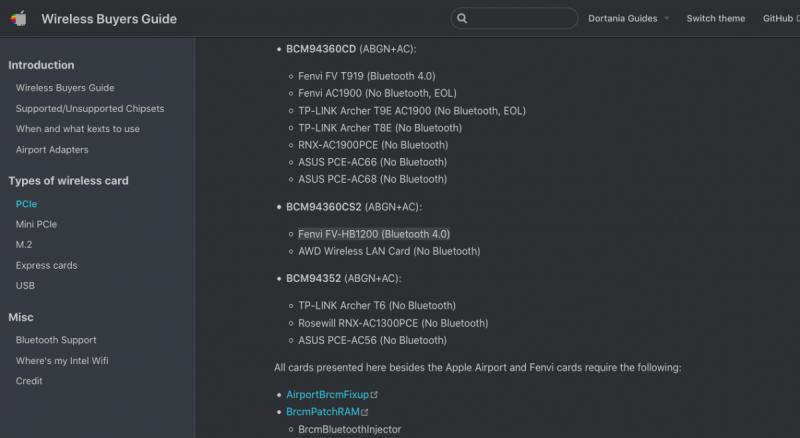Navigate to Mini PCIe section
Viewport: 800px width, 438px height.
point(36,224)
